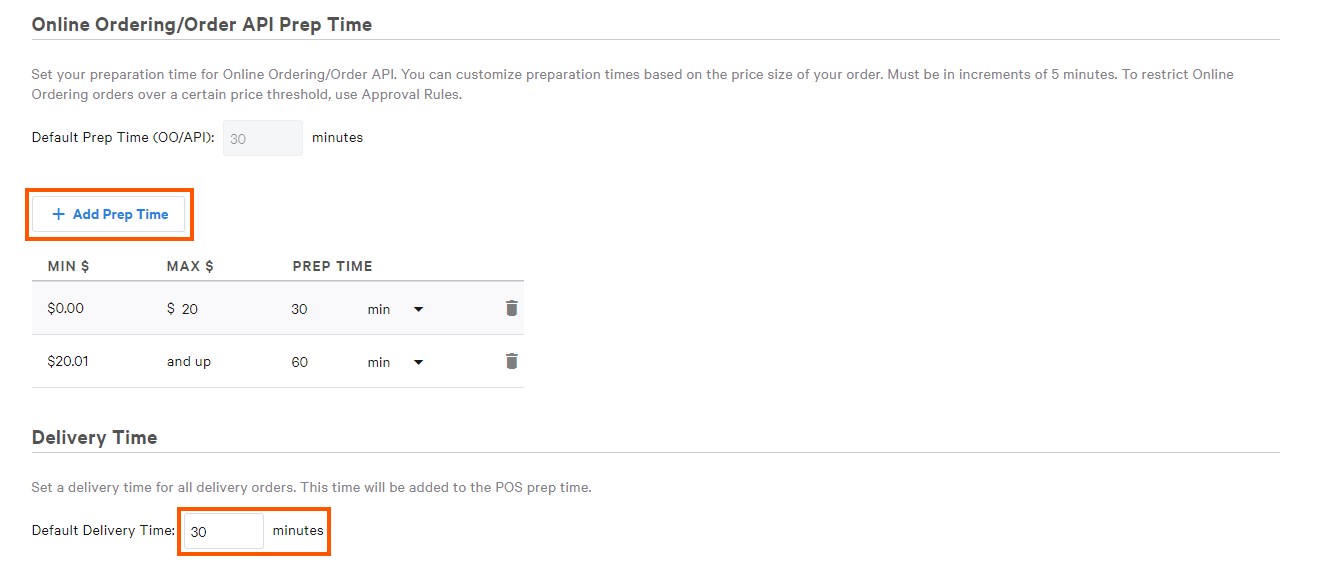The height and width of the screenshot is (568, 1337).
Task: Delete the $0.00 to $20 prep time row
Action: [511, 308]
